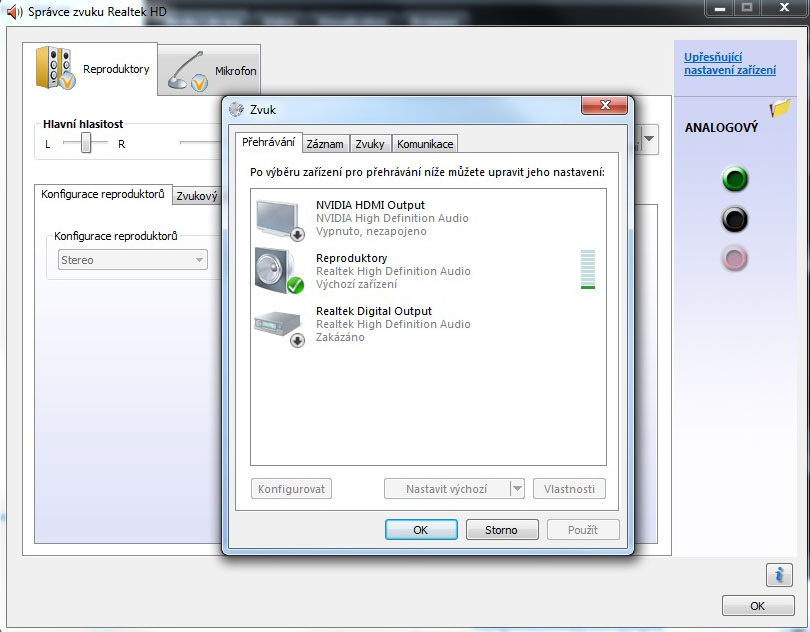Click the Vypnuto, nezapojeno status text
This screenshot has height=632, width=810.
click(371, 232)
